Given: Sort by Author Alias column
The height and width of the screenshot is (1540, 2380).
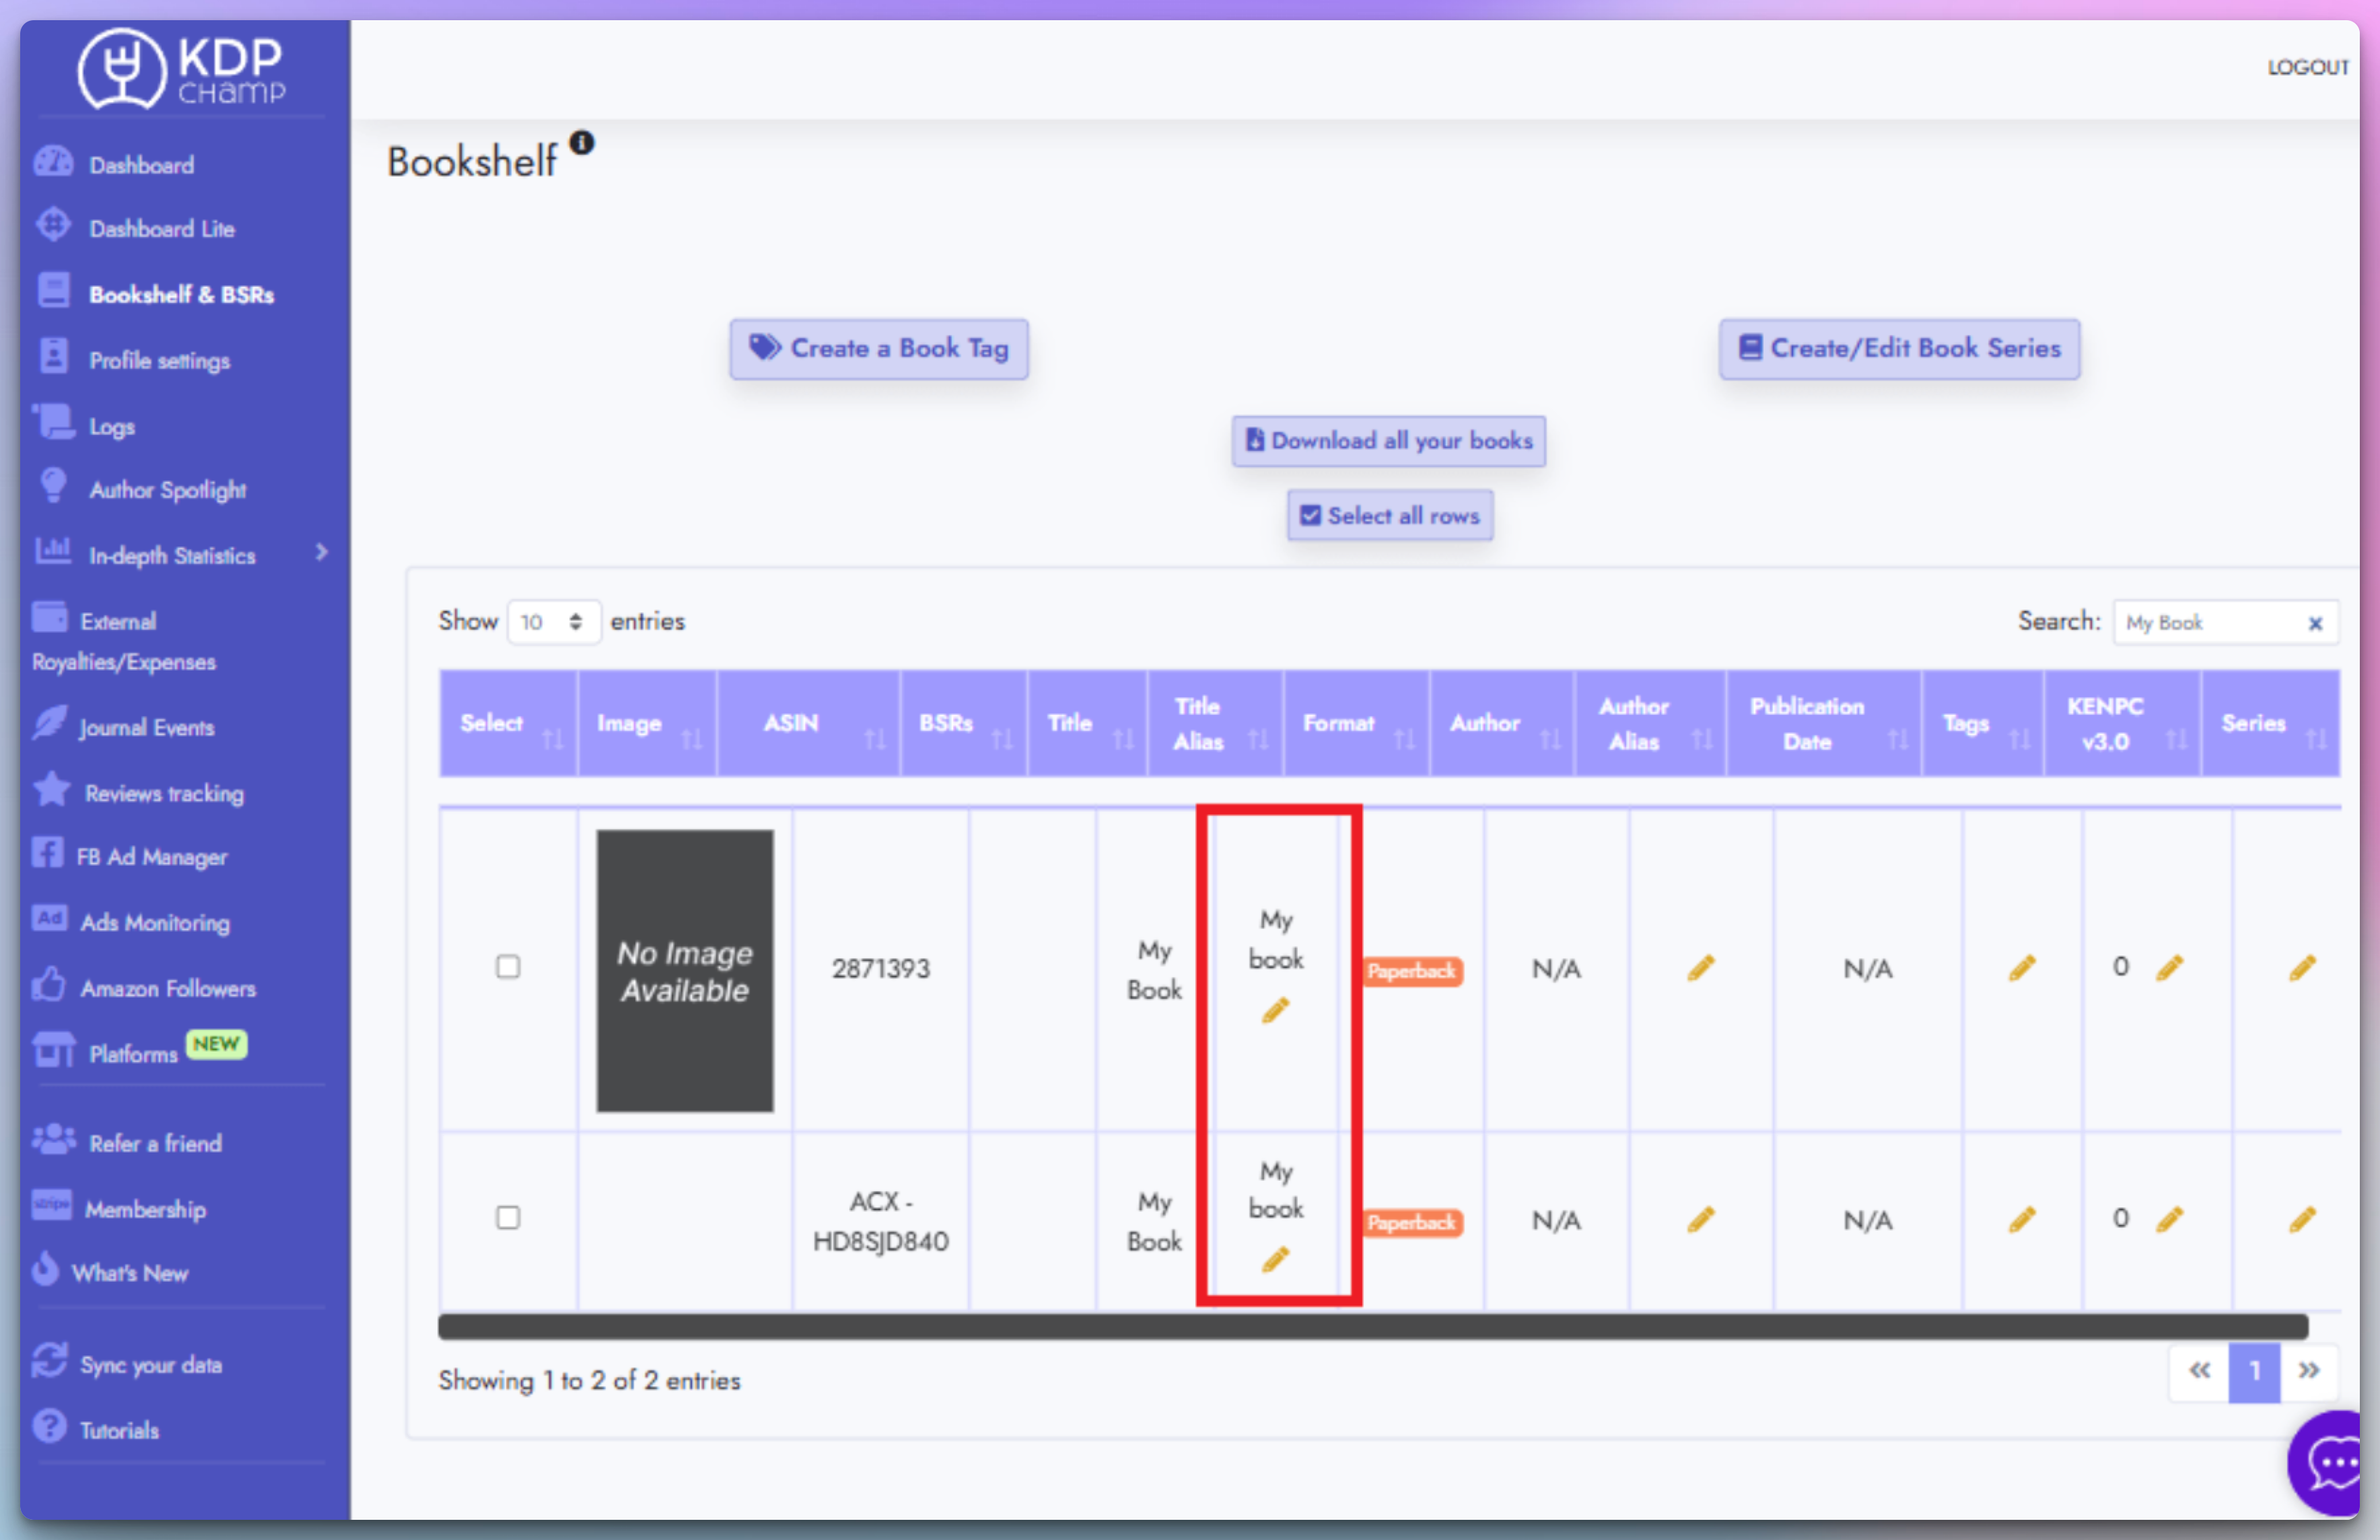Looking at the screenshot, I should pos(1651,724).
